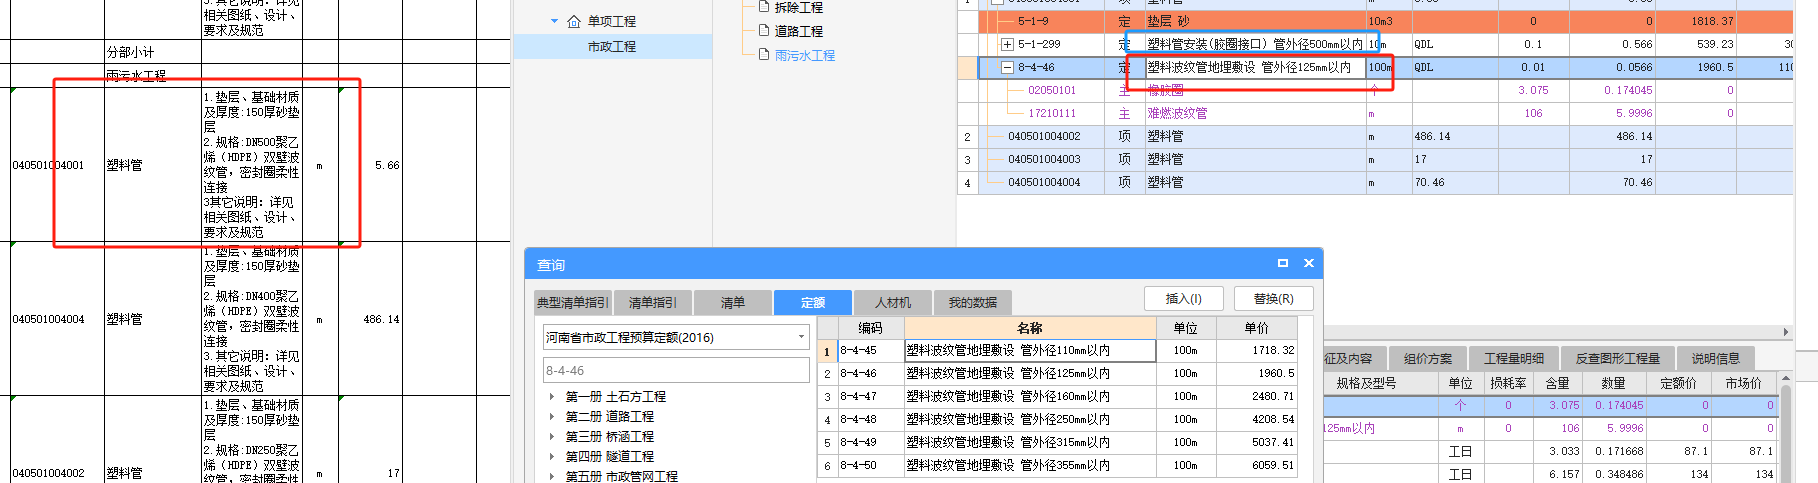Viewport: 1818px width, 483px height.
Task: Collapse the 单项工程 tree arrow
Action: (554, 21)
